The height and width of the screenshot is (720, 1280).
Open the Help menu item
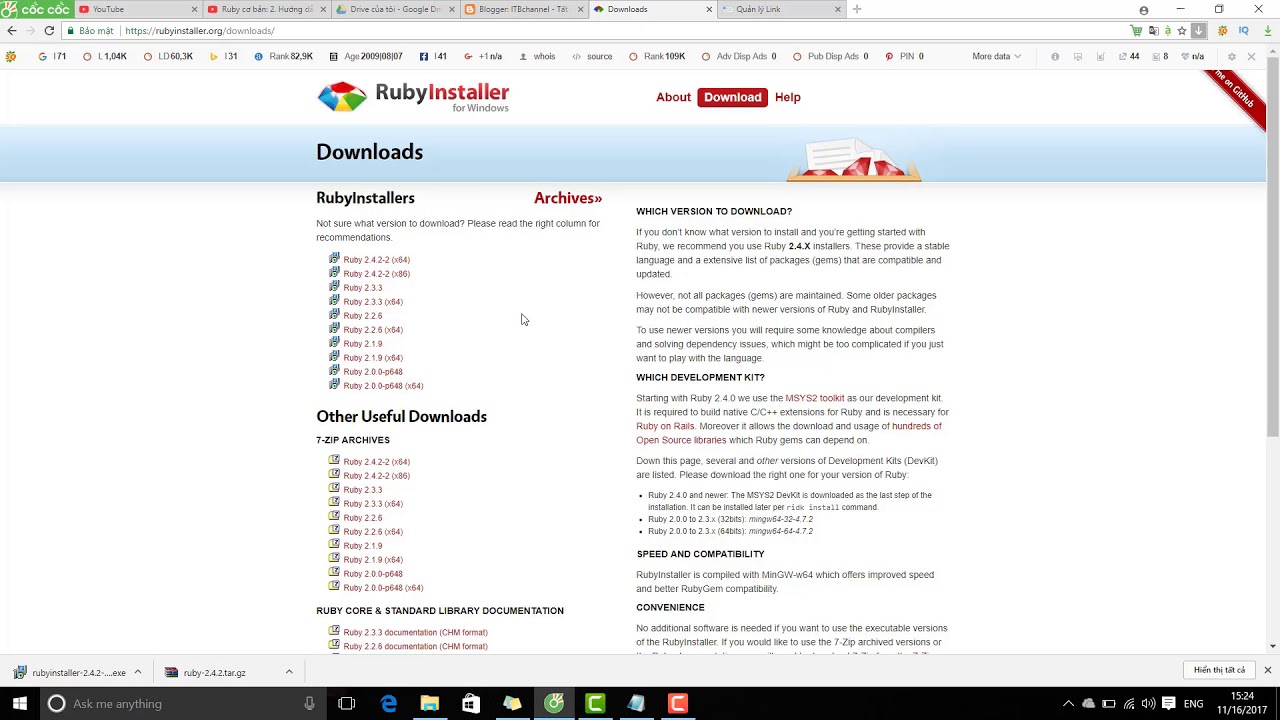(x=788, y=97)
